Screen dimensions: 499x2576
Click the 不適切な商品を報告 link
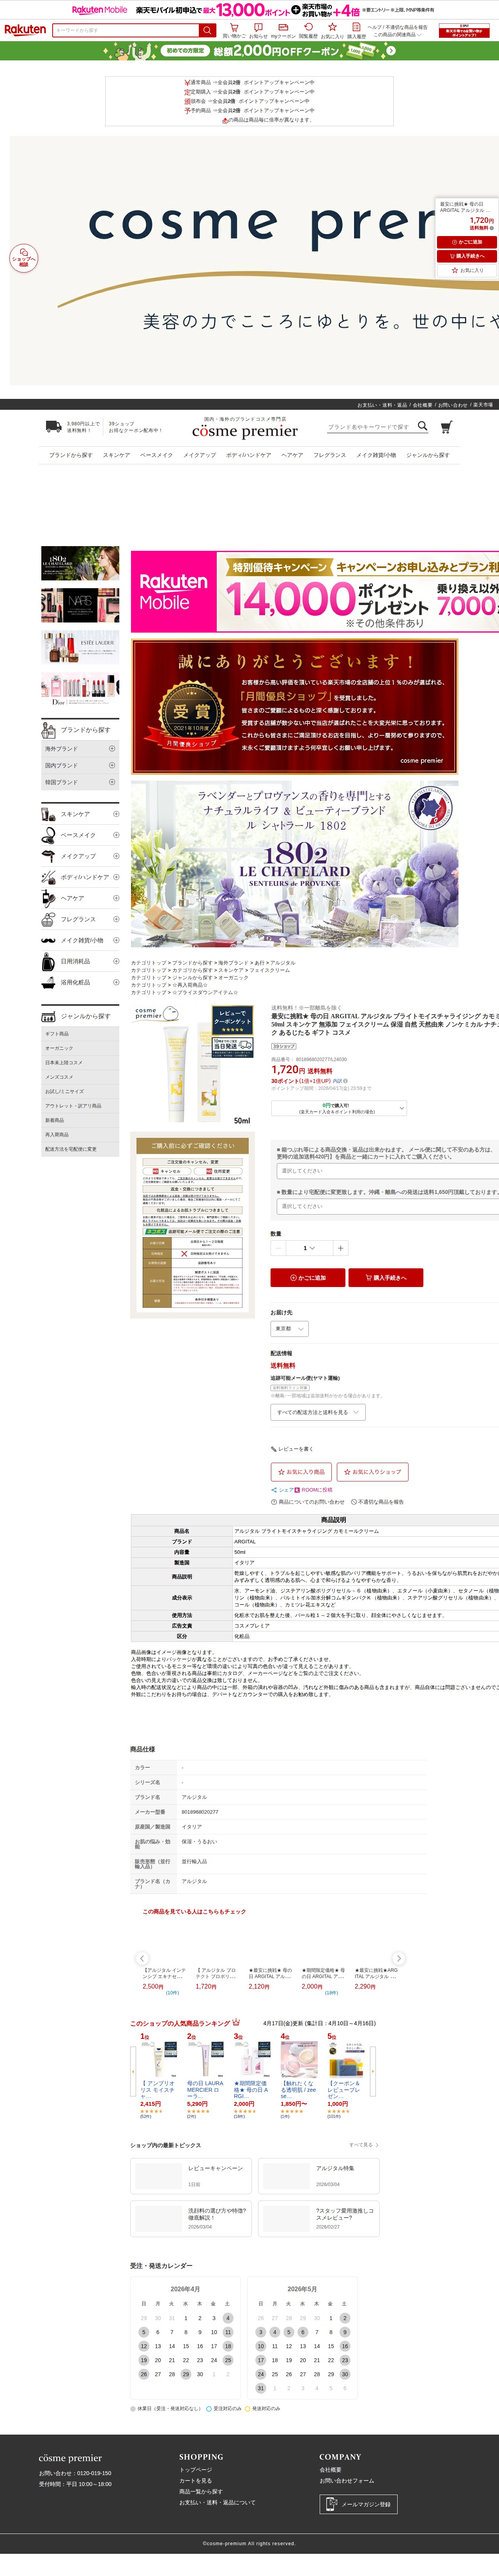378,1502
